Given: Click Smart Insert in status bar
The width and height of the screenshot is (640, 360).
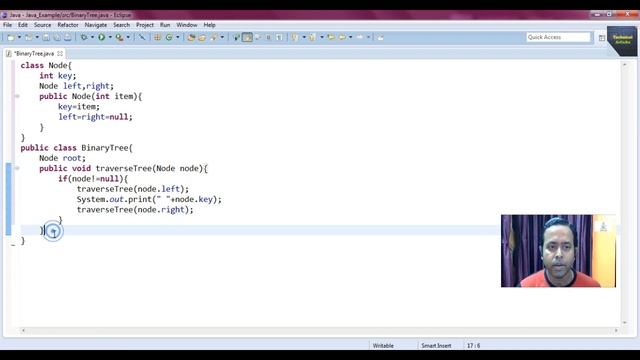Looking at the screenshot, I should 436,346.
